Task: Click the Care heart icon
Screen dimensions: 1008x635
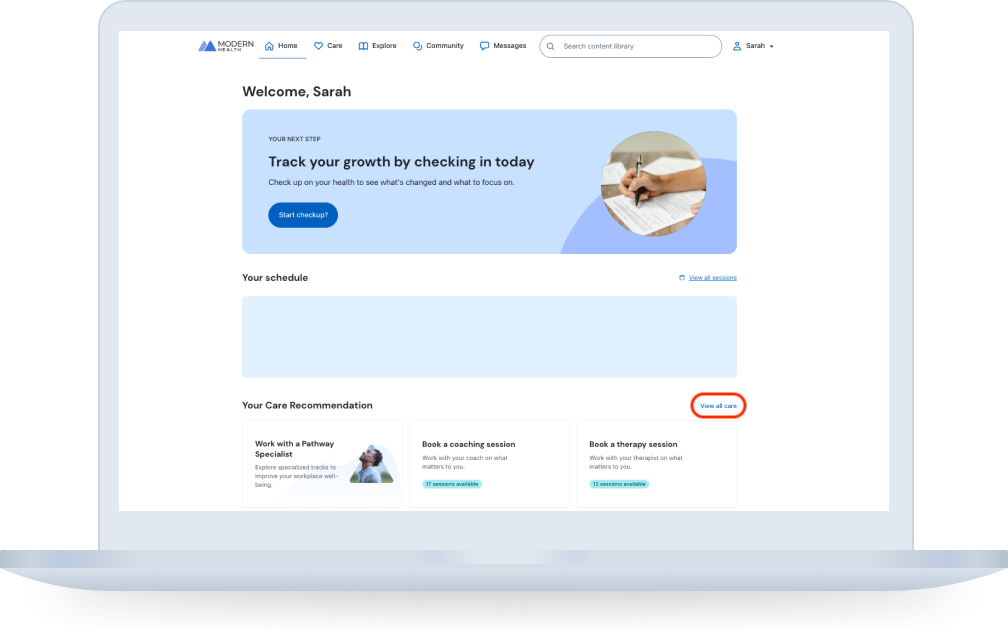Action: 318,46
